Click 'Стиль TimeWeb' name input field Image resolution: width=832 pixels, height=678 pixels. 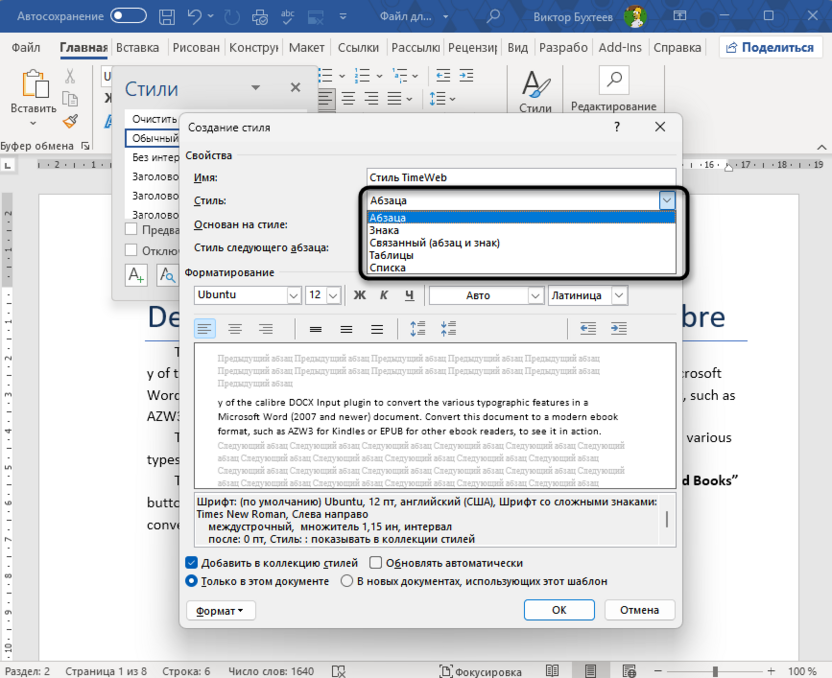point(520,176)
